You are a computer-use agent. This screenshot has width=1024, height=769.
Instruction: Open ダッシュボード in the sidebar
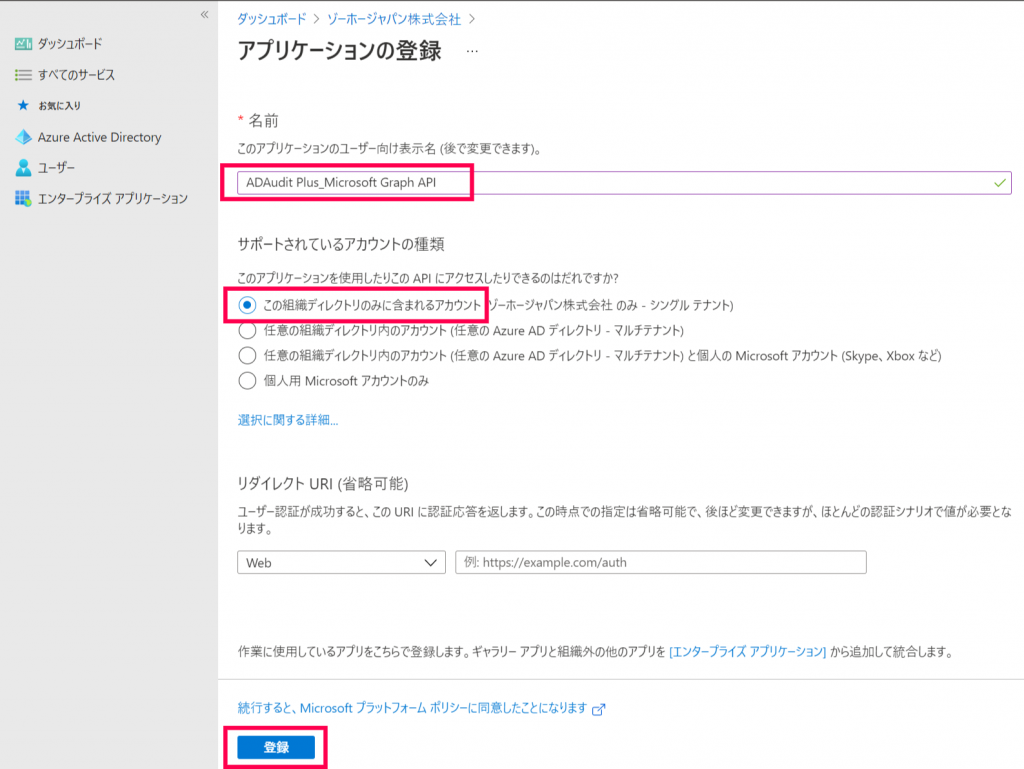pyautogui.click(x=70, y=44)
